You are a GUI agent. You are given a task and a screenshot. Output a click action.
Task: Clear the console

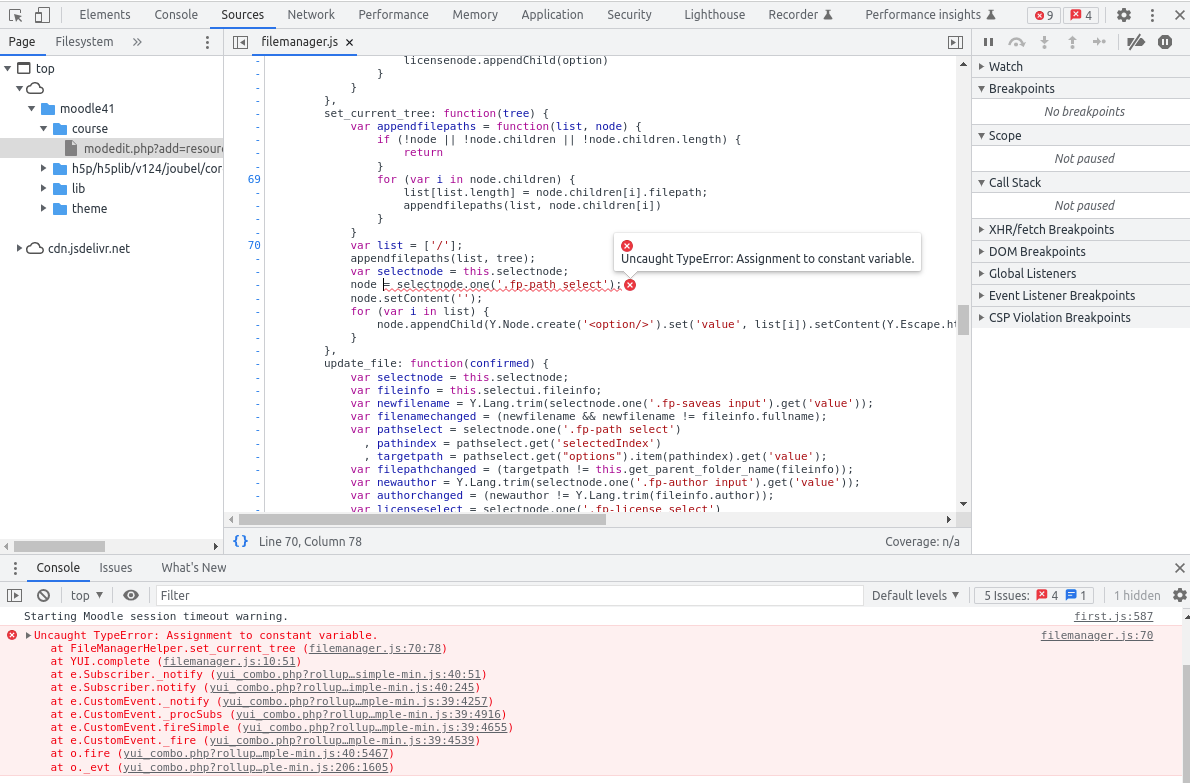tap(43, 596)
